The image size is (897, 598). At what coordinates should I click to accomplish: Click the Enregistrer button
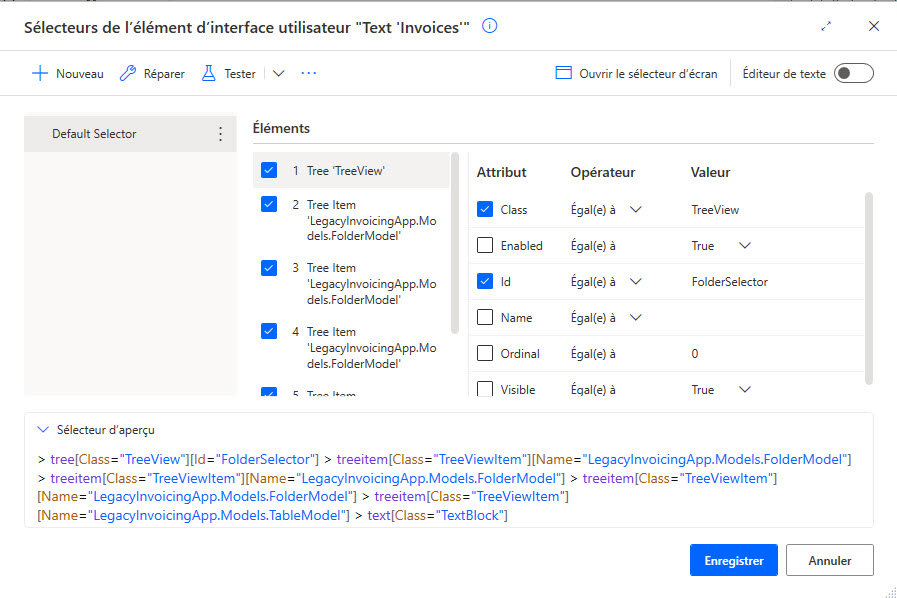[x=733, y=561]
